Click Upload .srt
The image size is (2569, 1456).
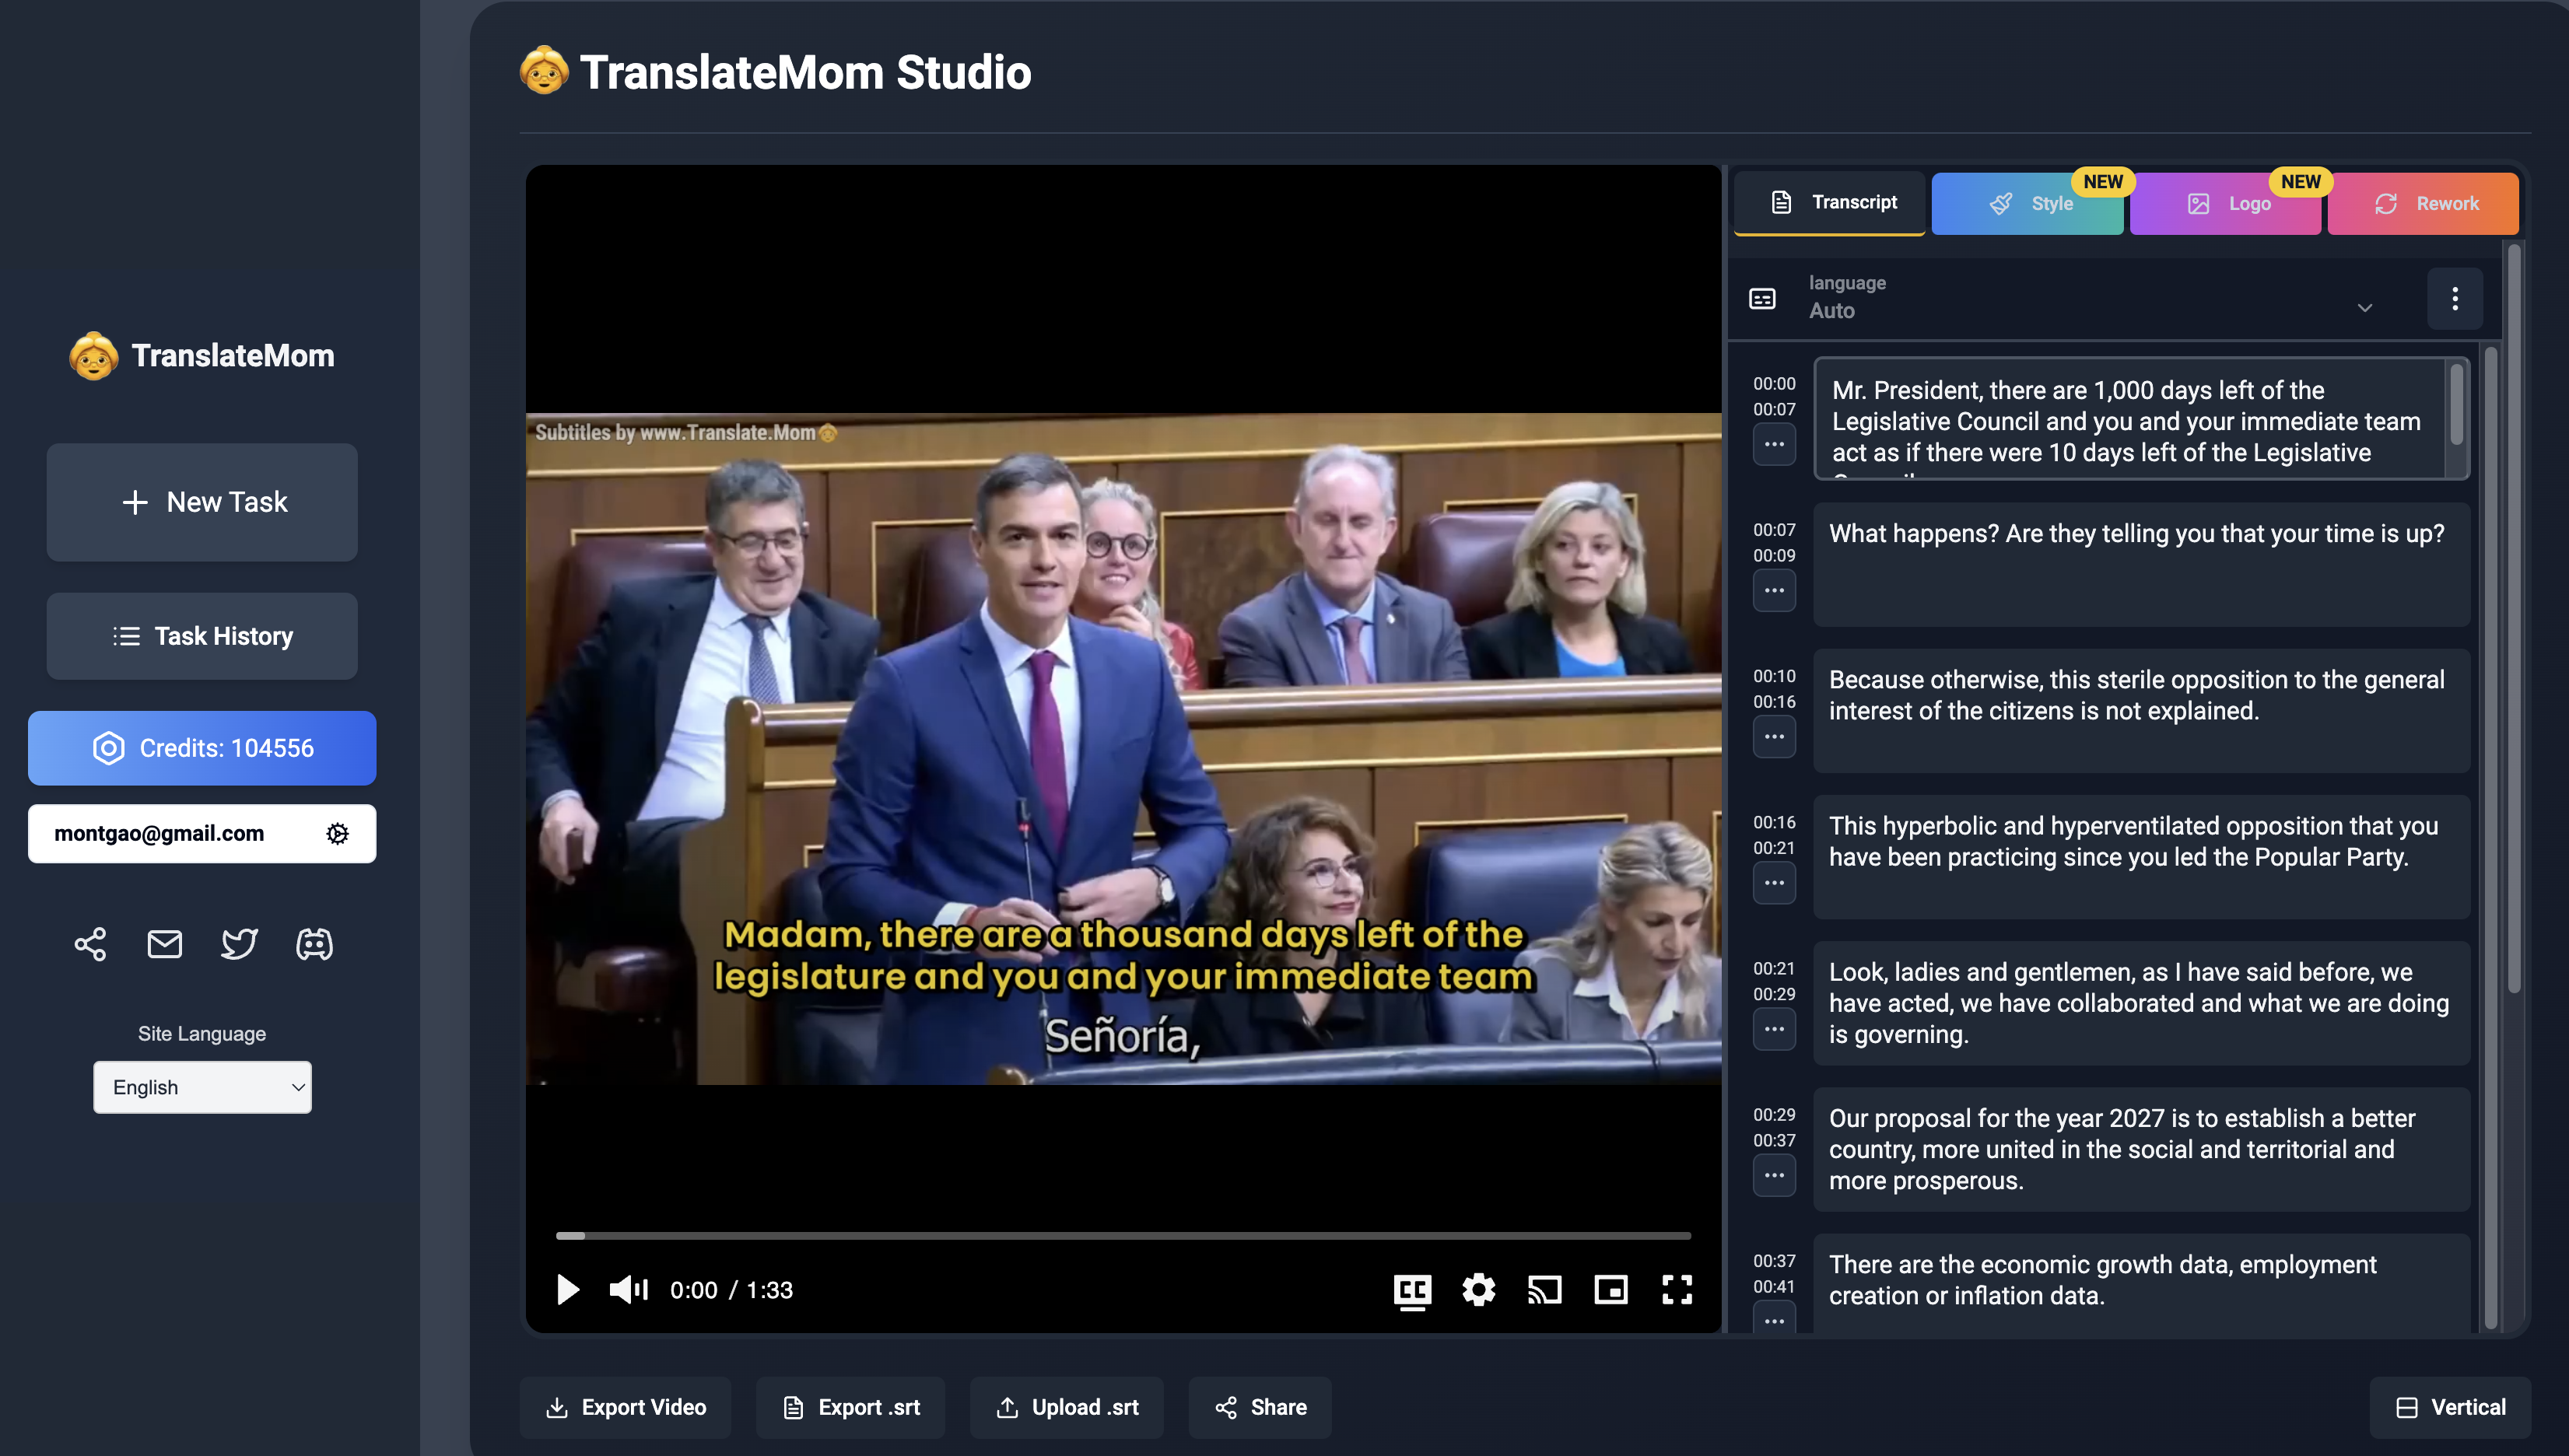point(1066,1407)
